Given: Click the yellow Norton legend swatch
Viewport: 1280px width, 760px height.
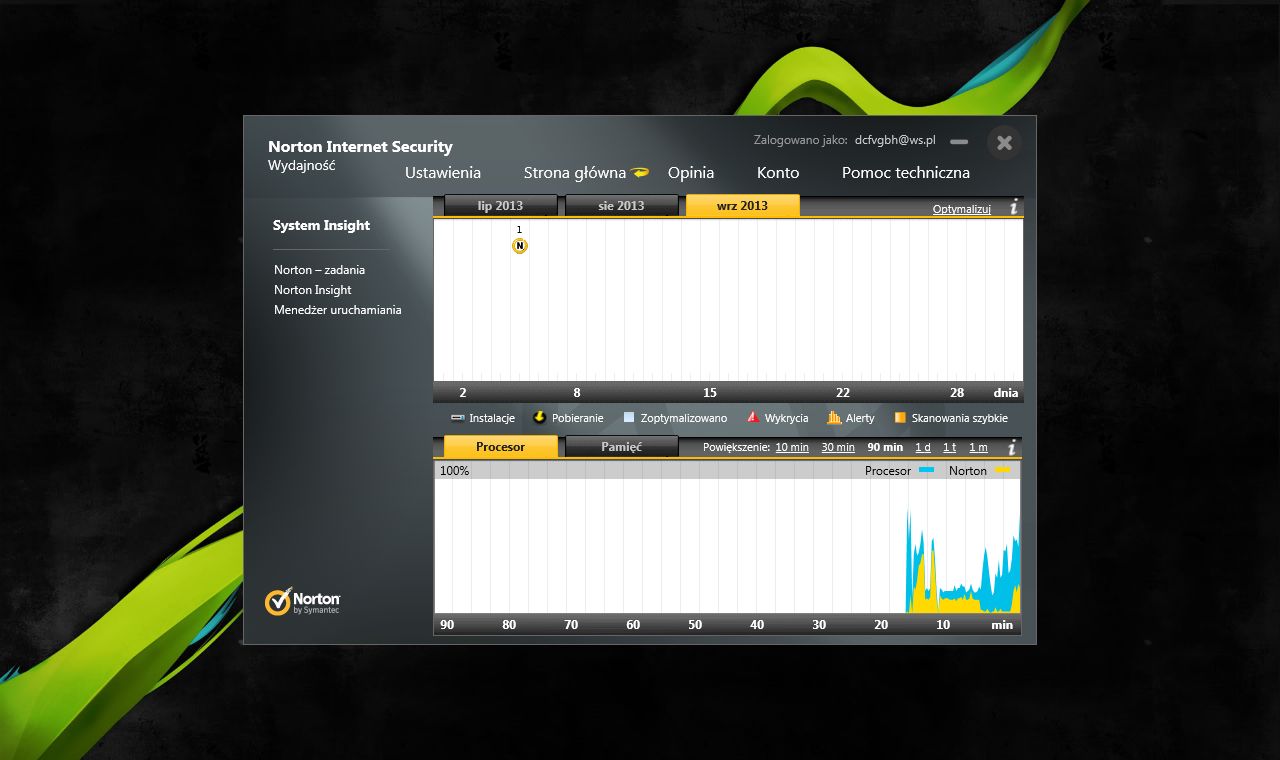Looking at the screenshot, I should [1003, 470].
